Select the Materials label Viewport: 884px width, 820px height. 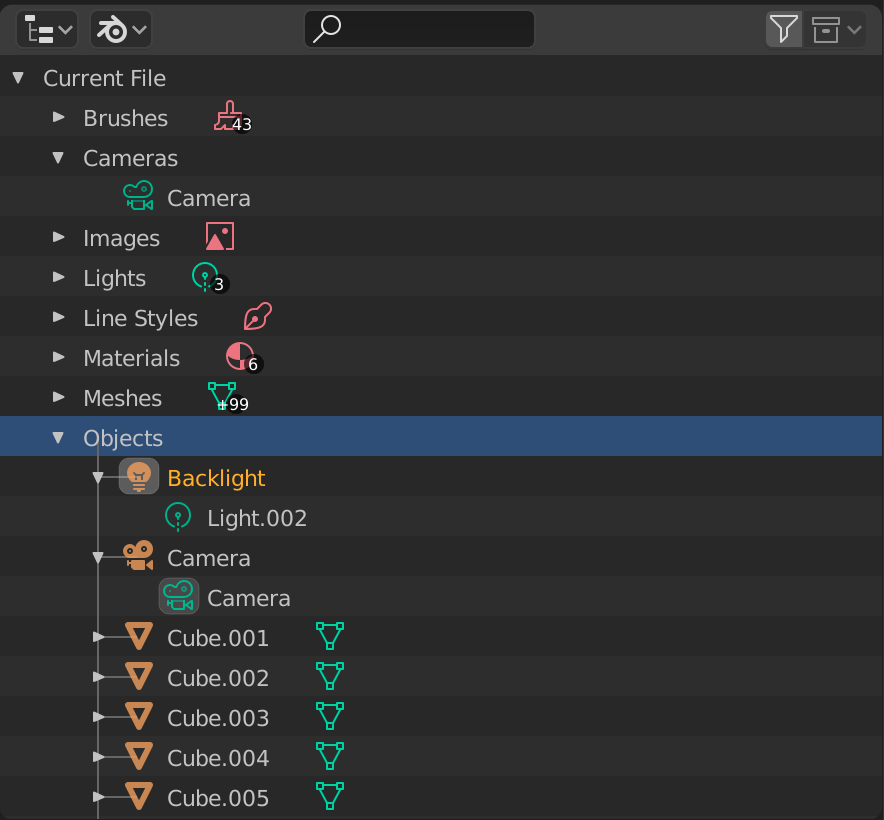tap(131, 359)
